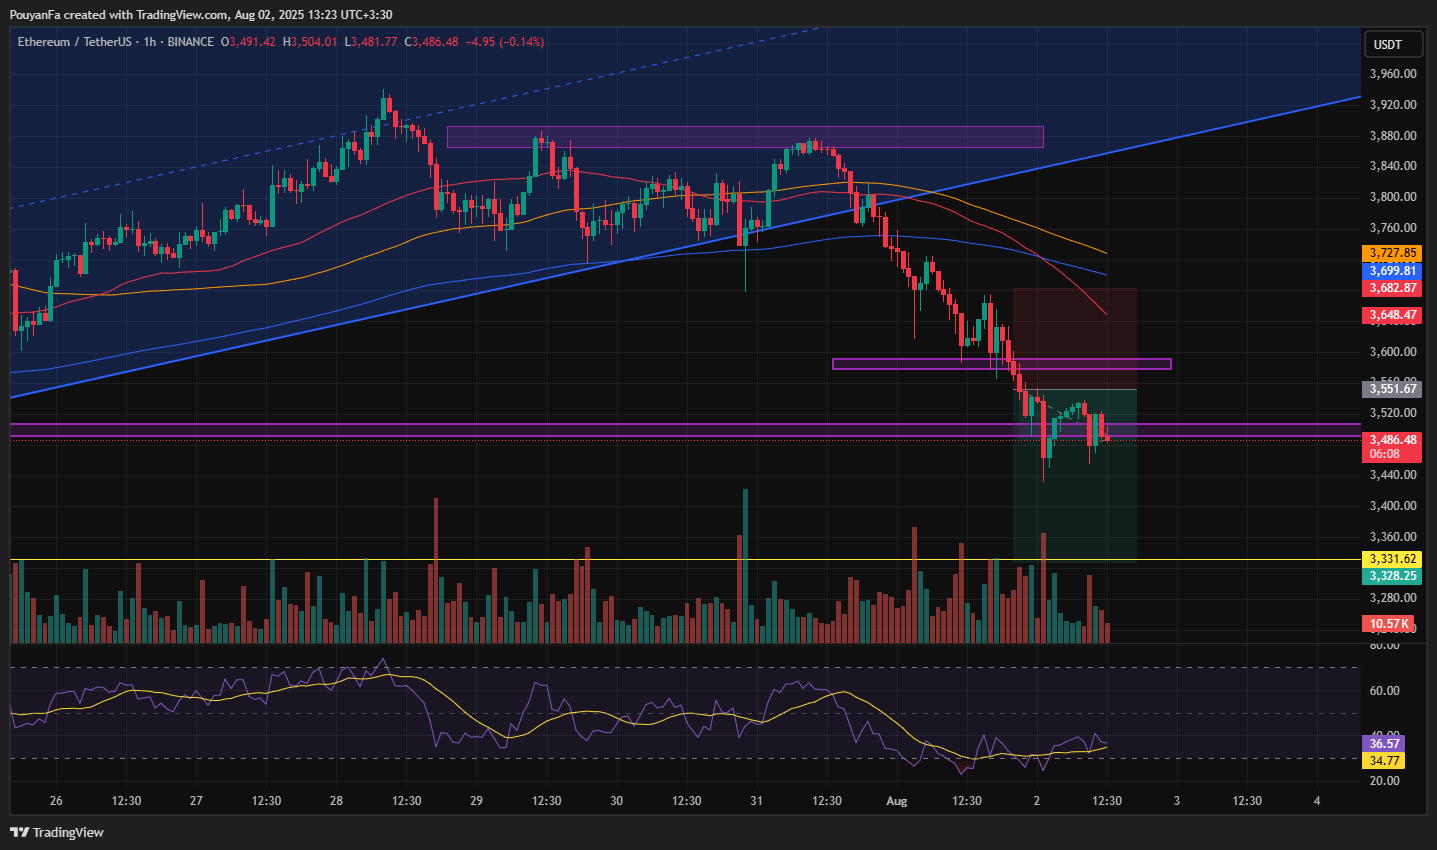Click the gray 3,551.67 price label

tap(1392, 389)
